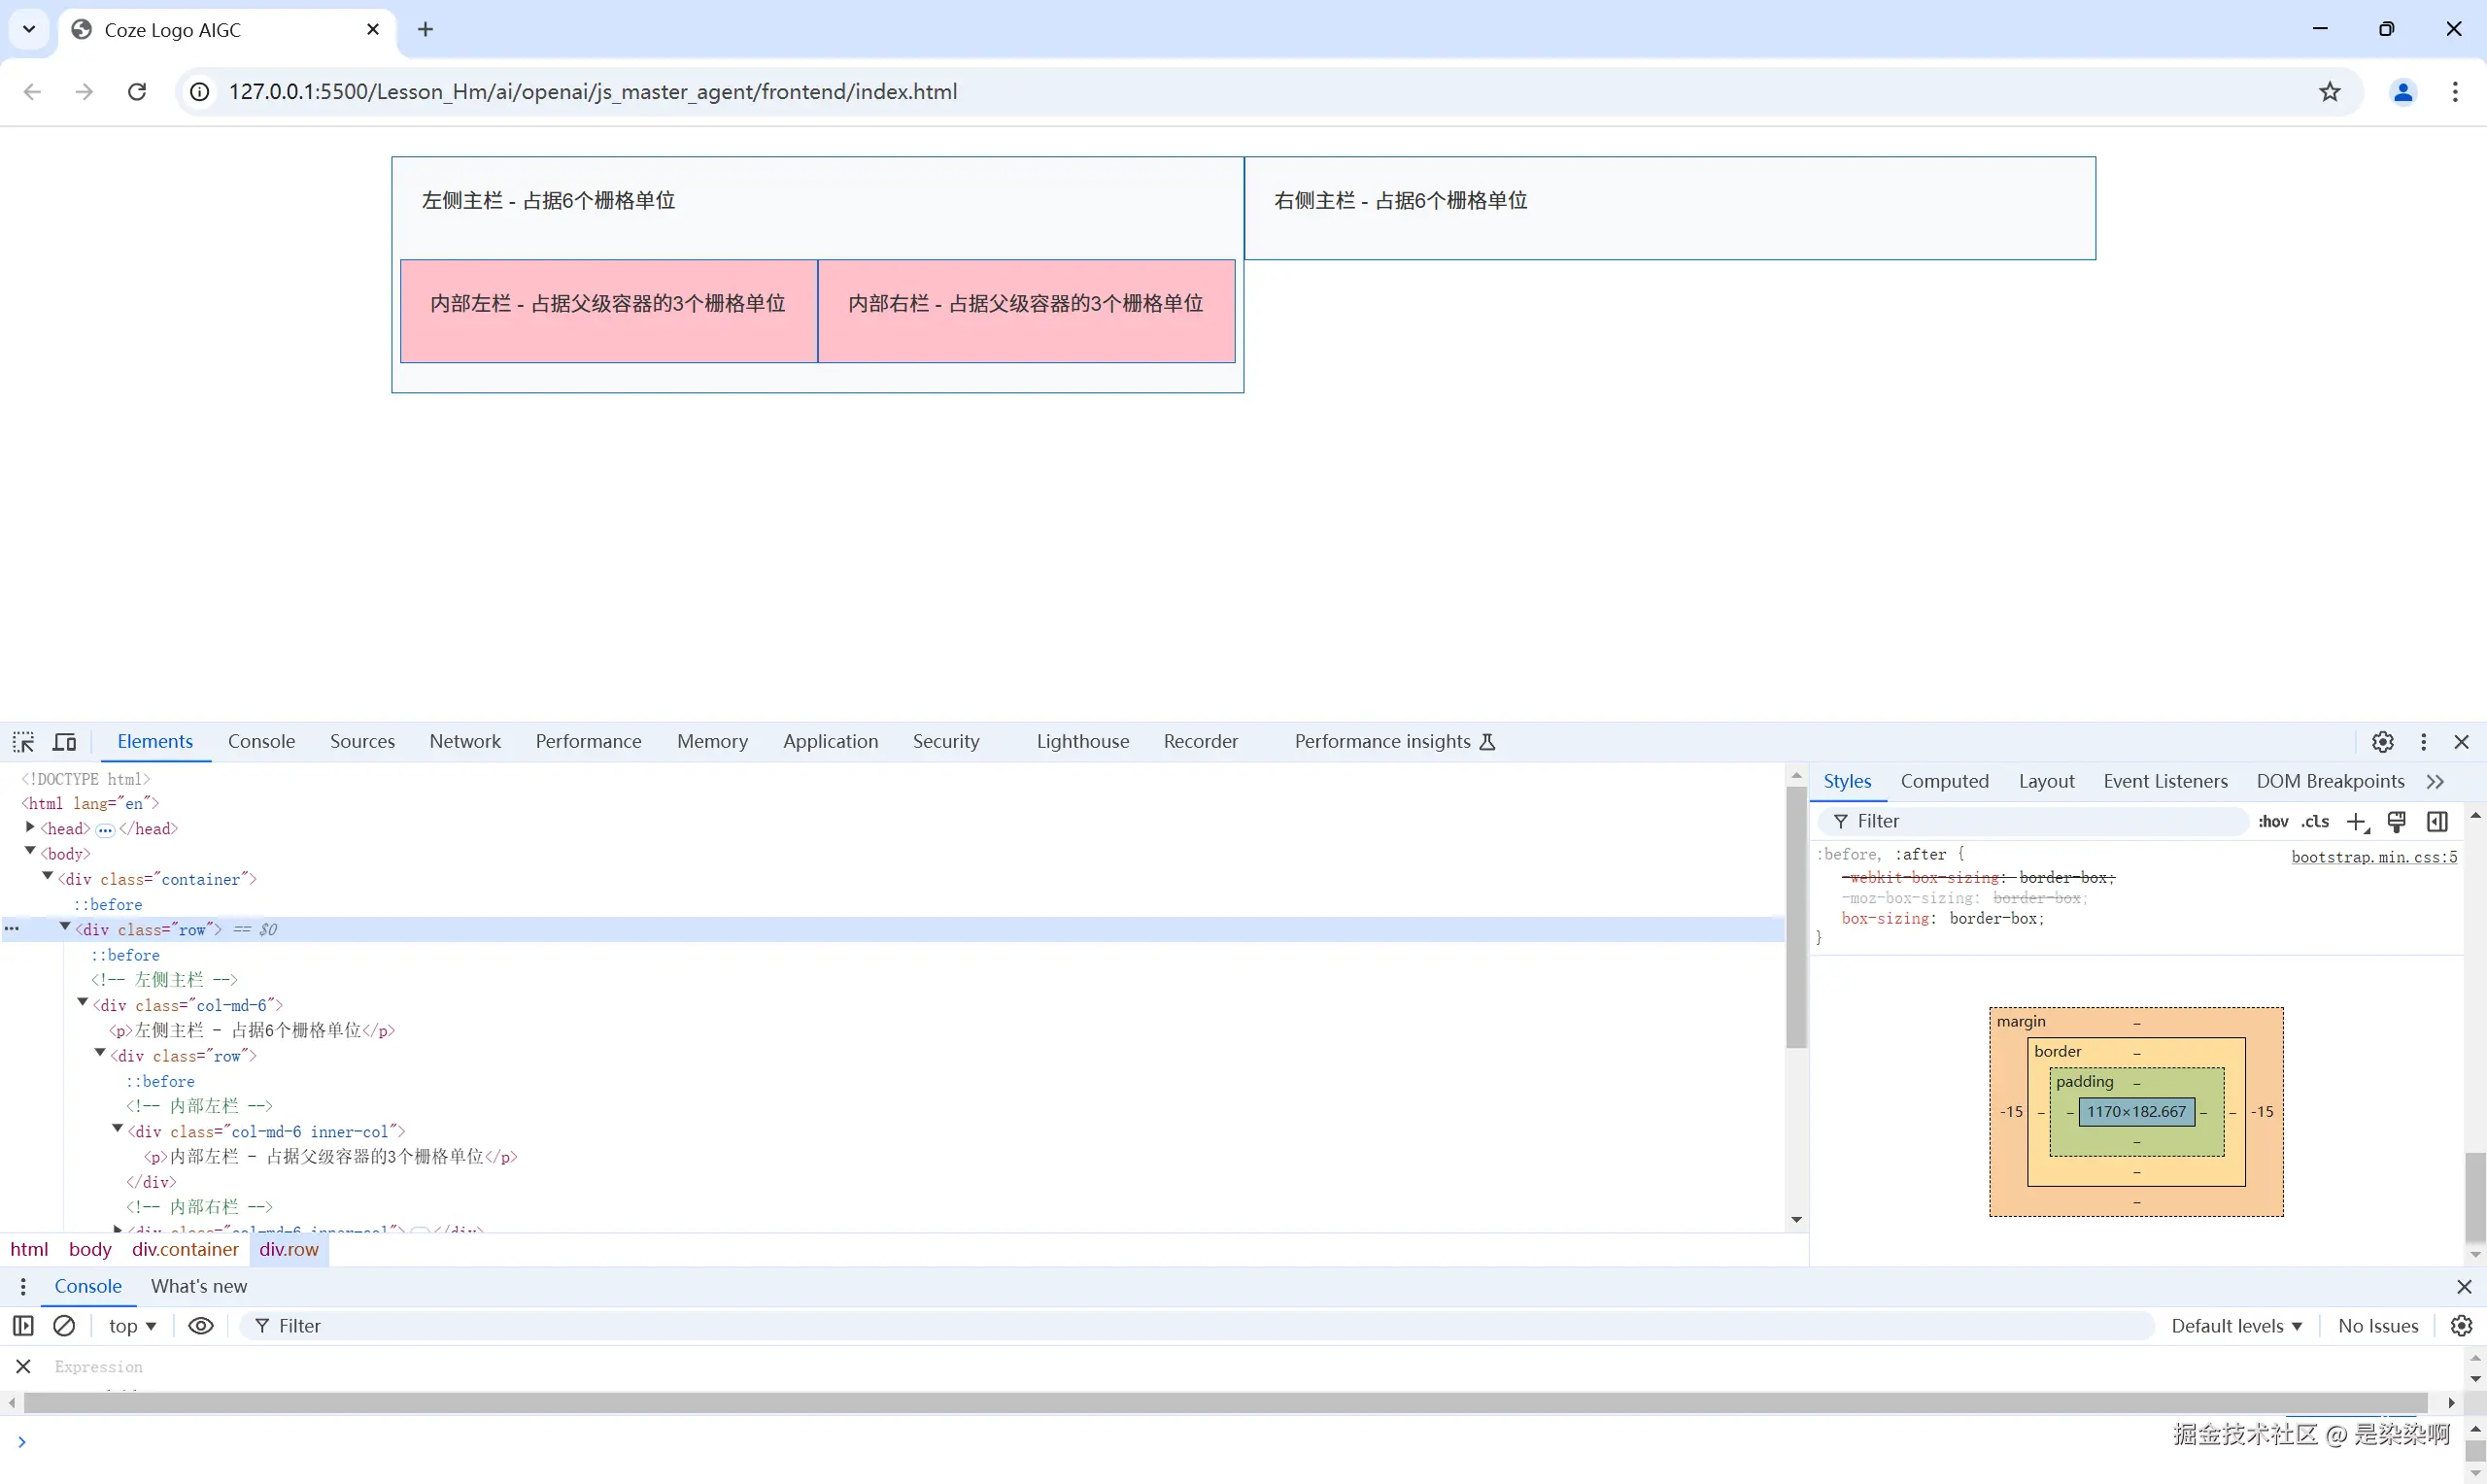
Task: Clear console with the ban icon
Action: [x=64, y=1326]
